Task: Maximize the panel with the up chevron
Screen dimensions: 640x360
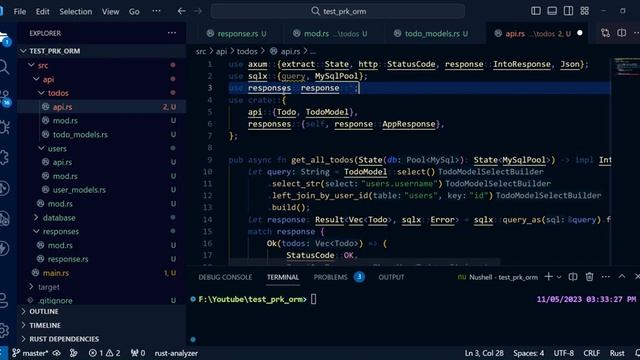Action: (622, 277)
